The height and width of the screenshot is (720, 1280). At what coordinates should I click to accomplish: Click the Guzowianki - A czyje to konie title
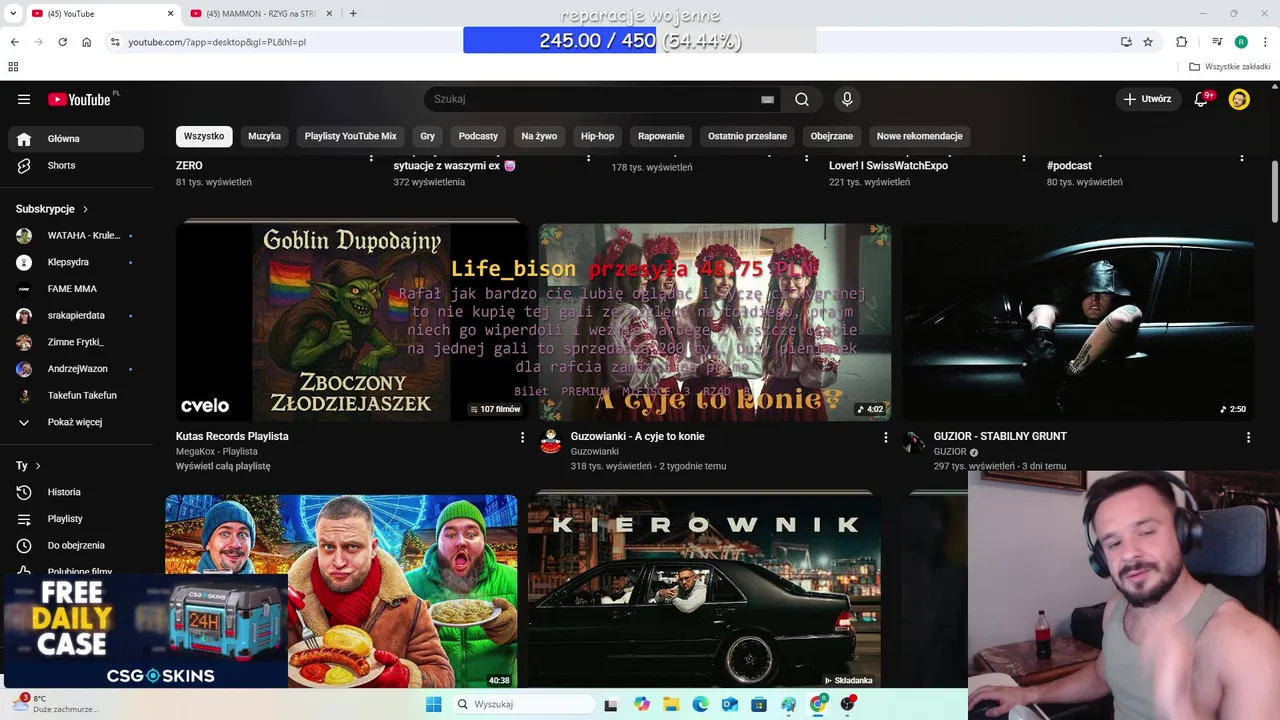tap(637, 436)
